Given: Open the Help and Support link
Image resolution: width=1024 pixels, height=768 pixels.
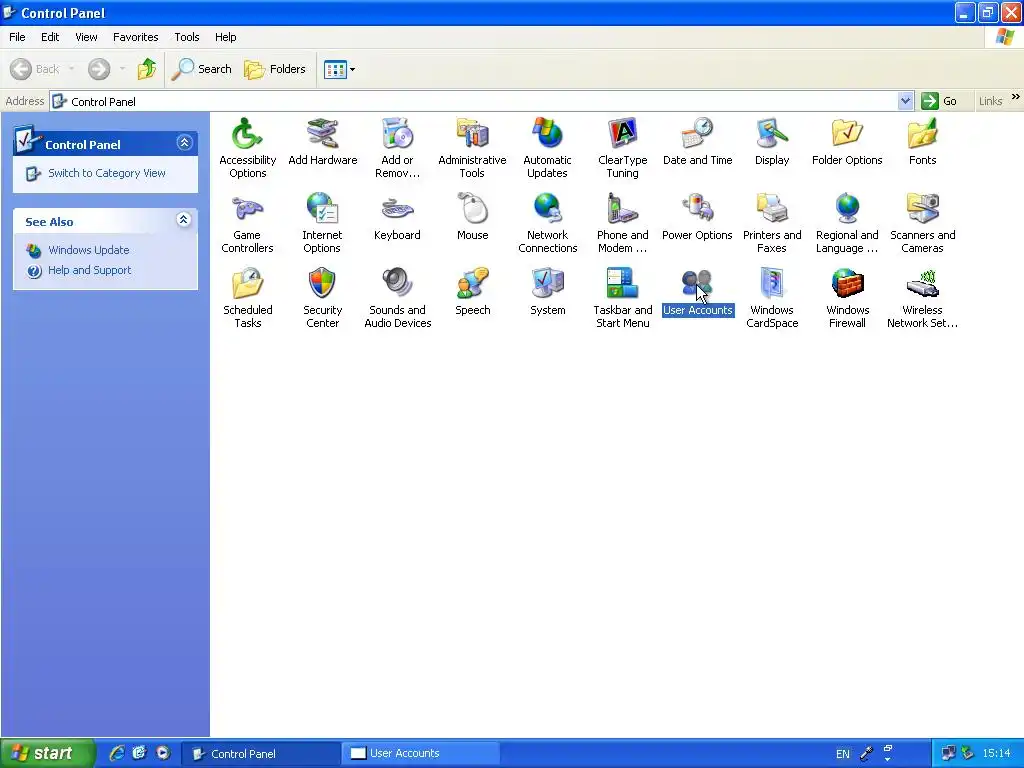Looking at the screenshot, I should [89, 270].
